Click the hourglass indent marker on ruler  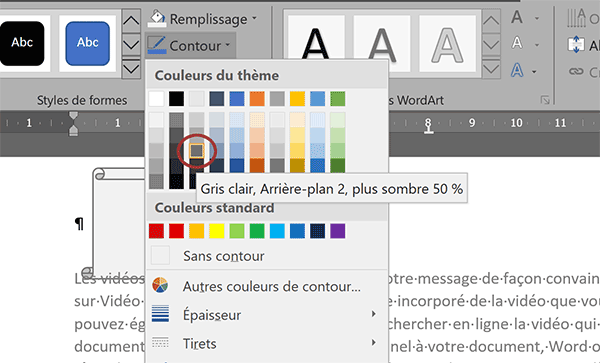click(73, 124)
